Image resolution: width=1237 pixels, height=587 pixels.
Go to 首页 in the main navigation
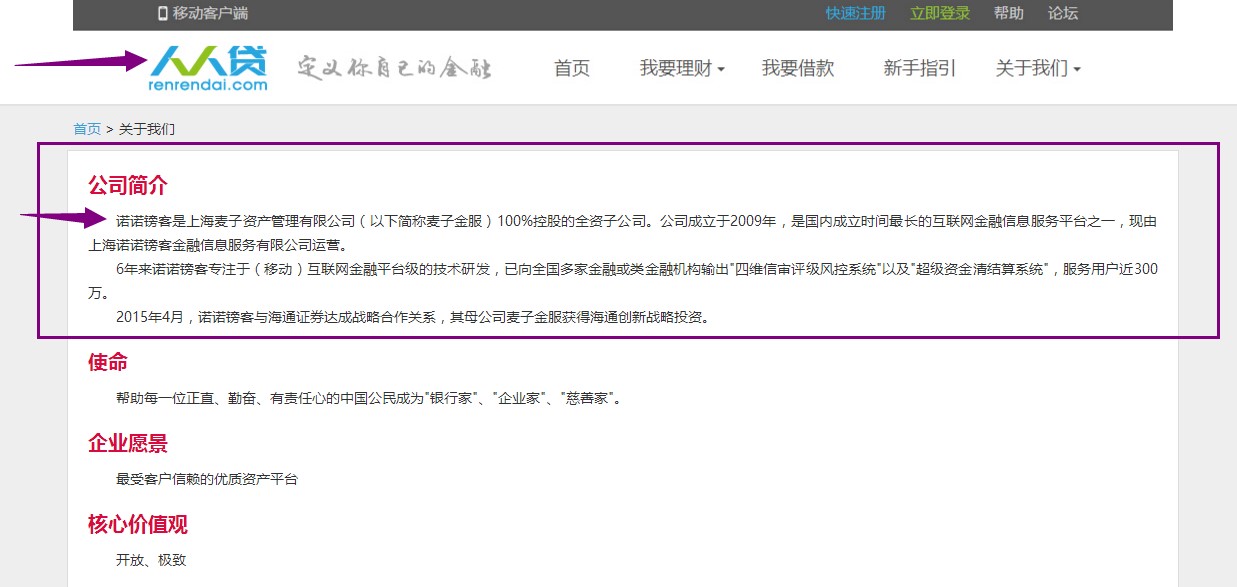tap(572, 68)
